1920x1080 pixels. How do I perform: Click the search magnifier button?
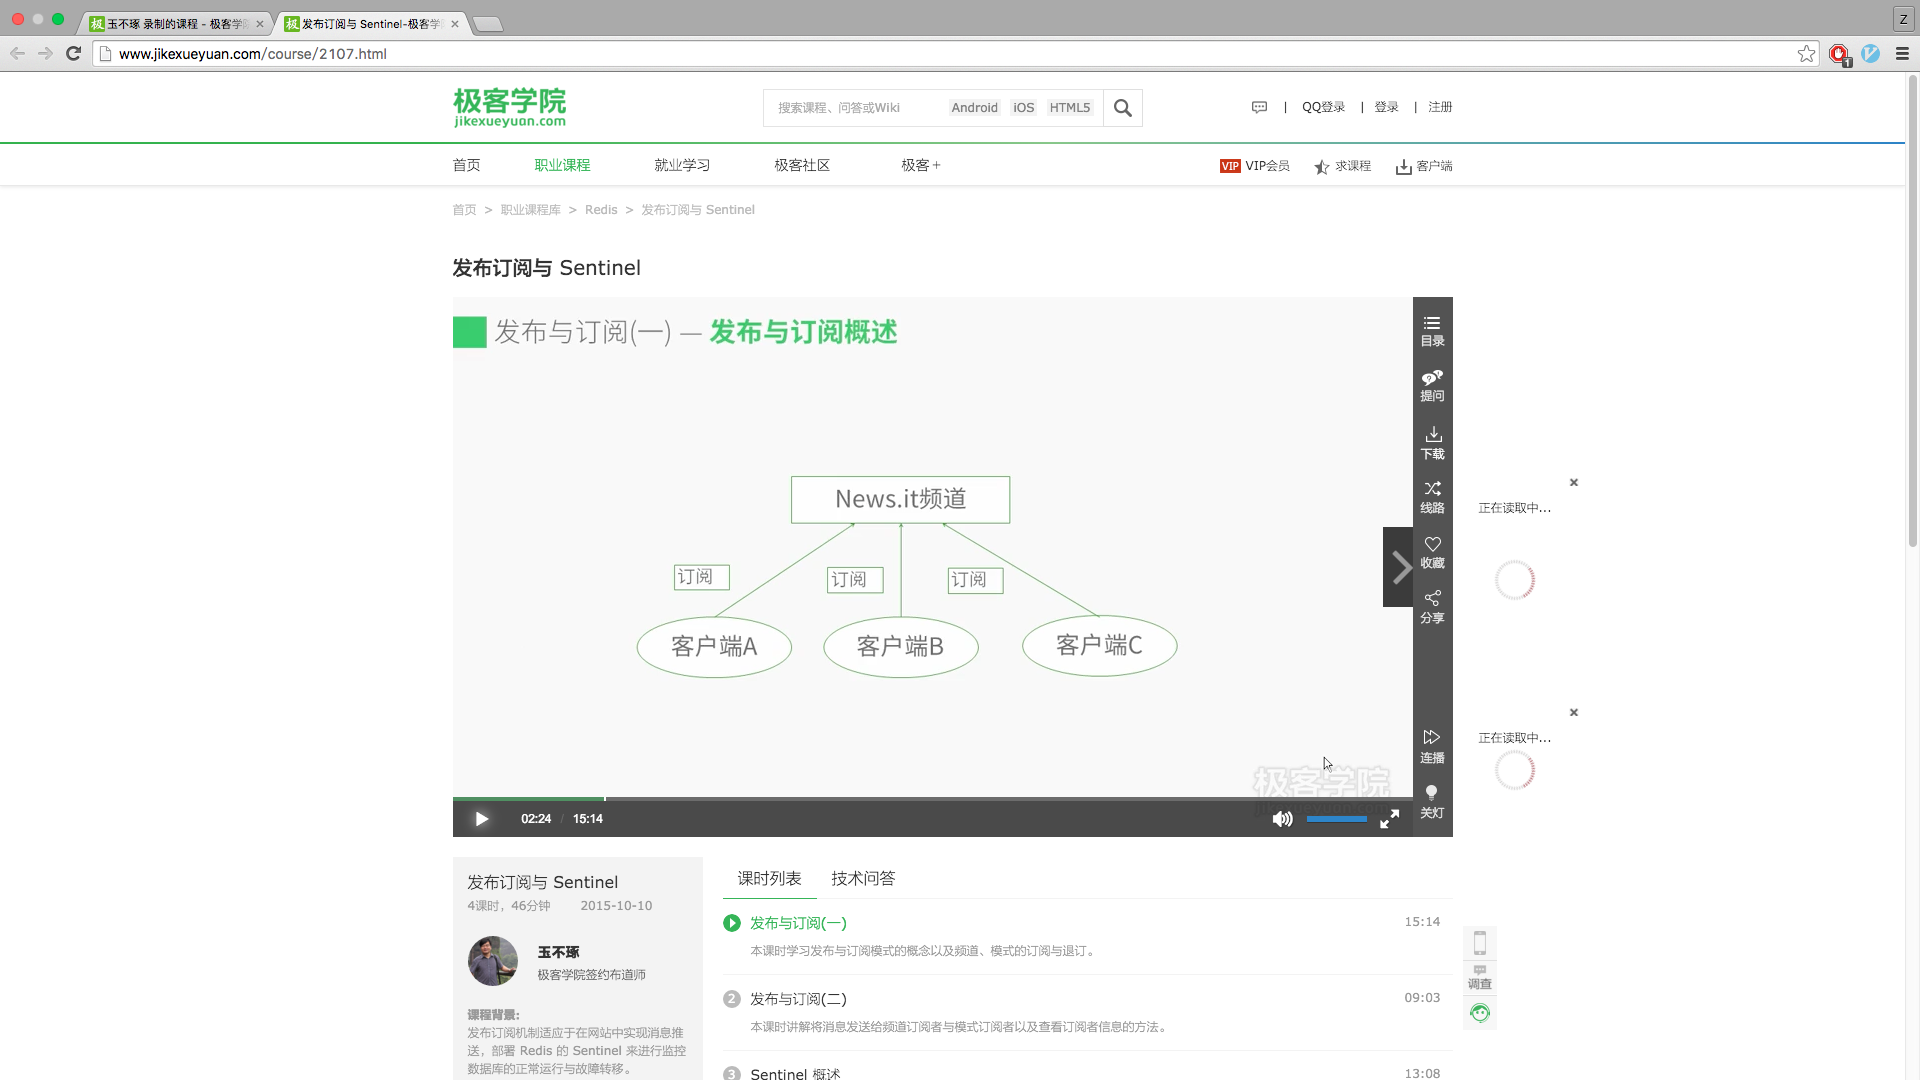(x=1122, y=108)
